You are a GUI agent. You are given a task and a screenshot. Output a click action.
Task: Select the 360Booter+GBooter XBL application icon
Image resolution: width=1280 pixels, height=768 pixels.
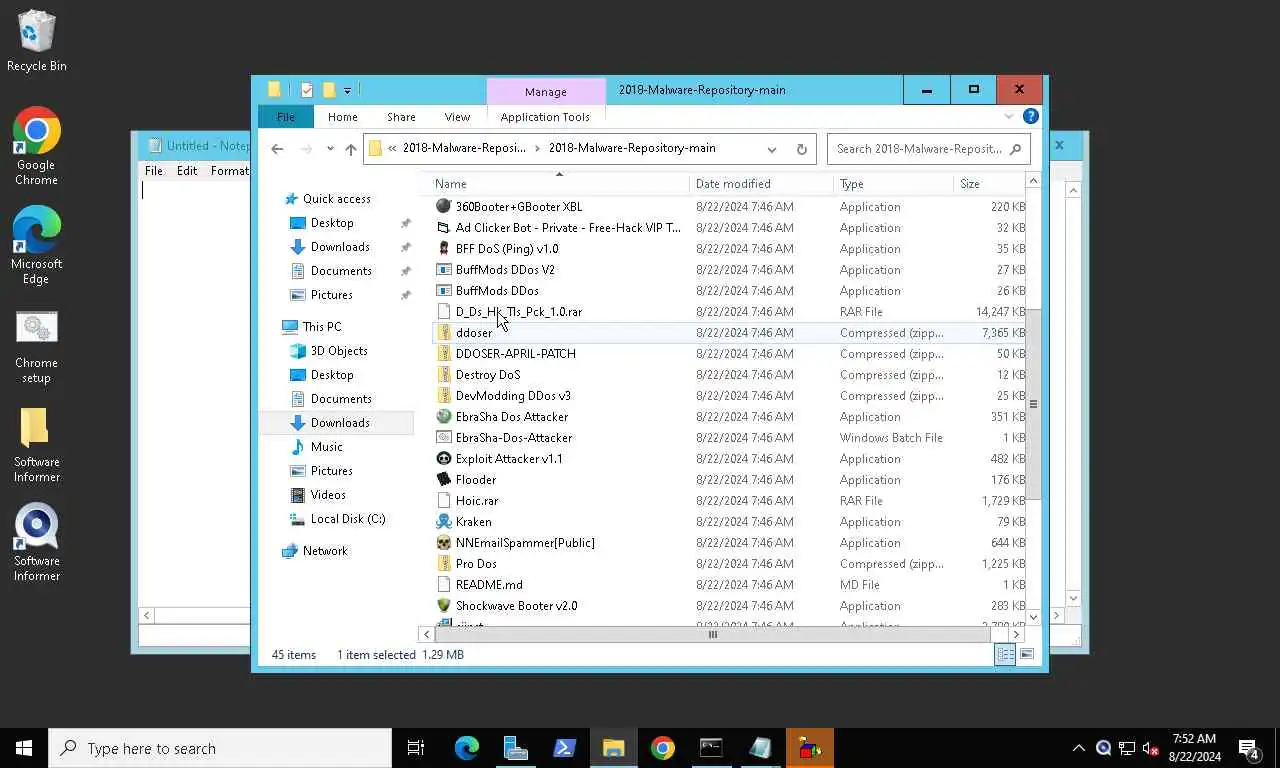444,206
